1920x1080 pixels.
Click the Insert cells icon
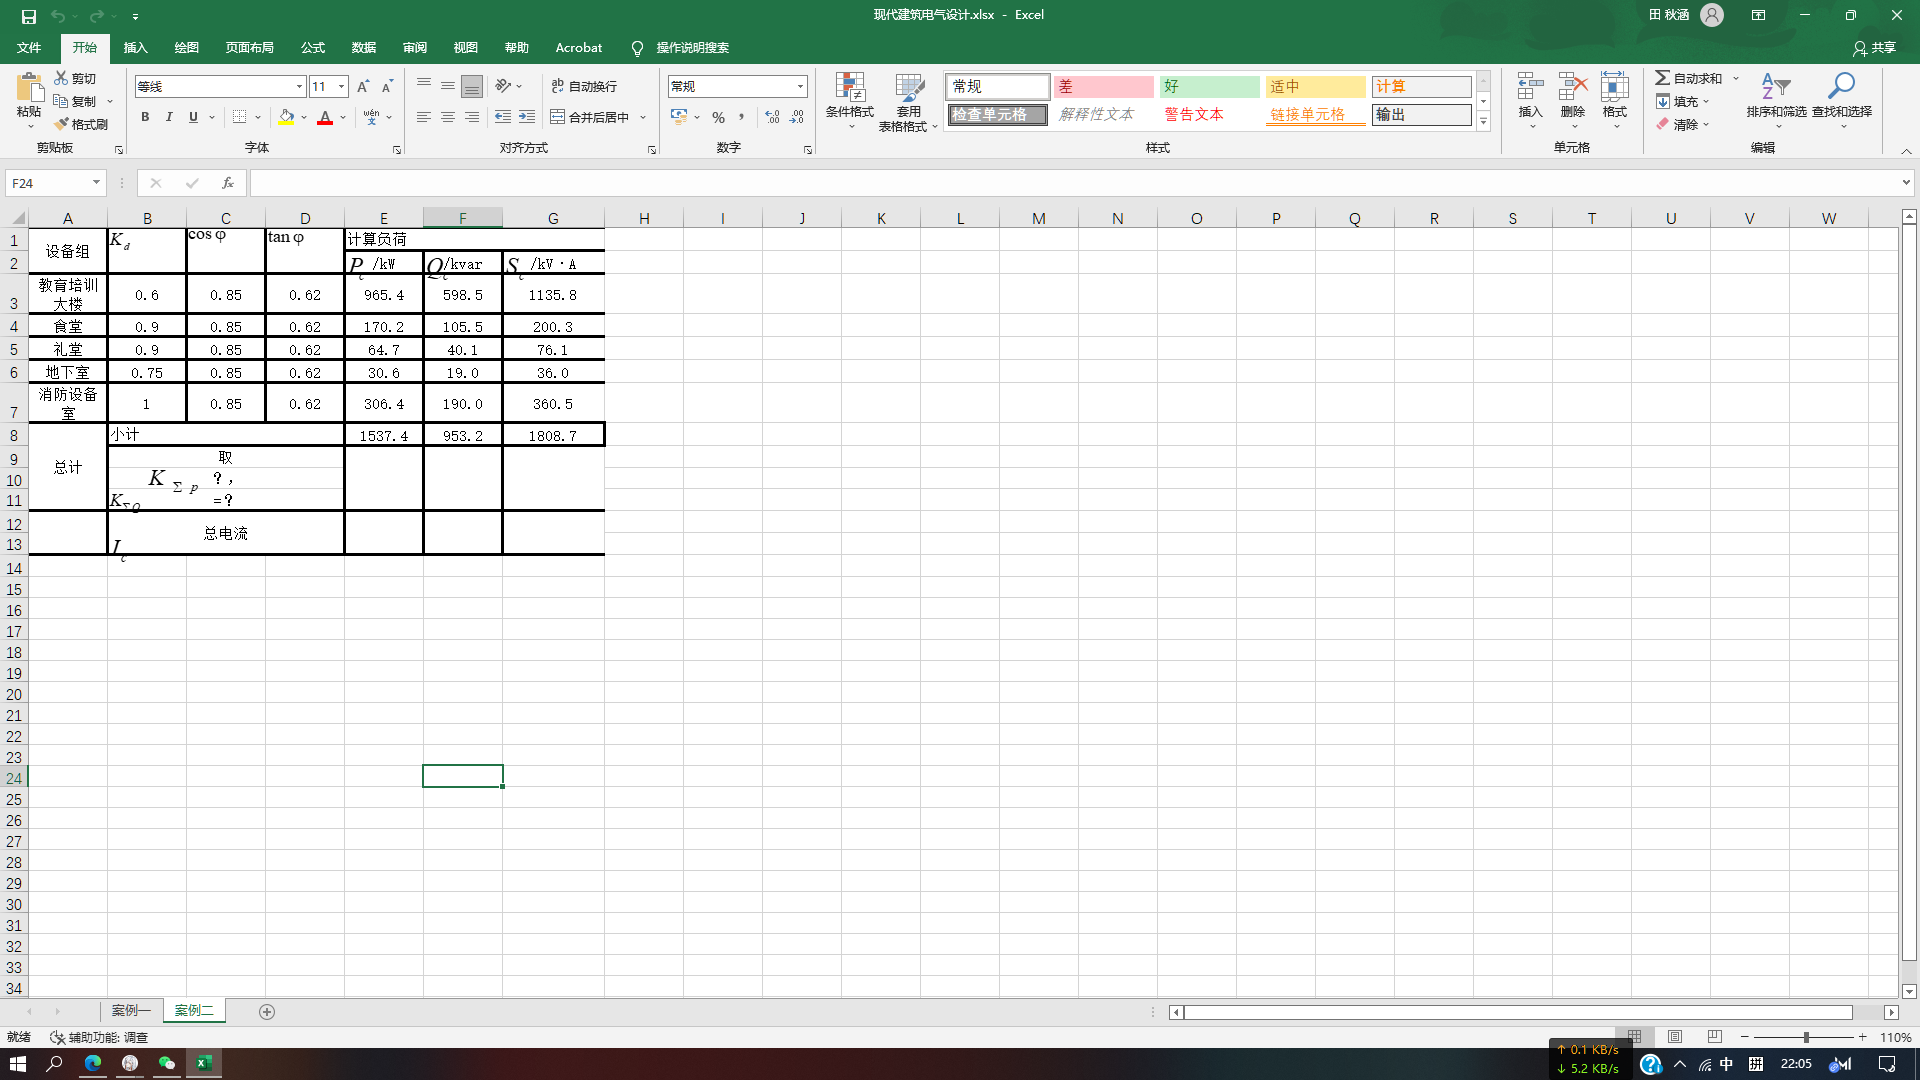tap(1530, 87)
